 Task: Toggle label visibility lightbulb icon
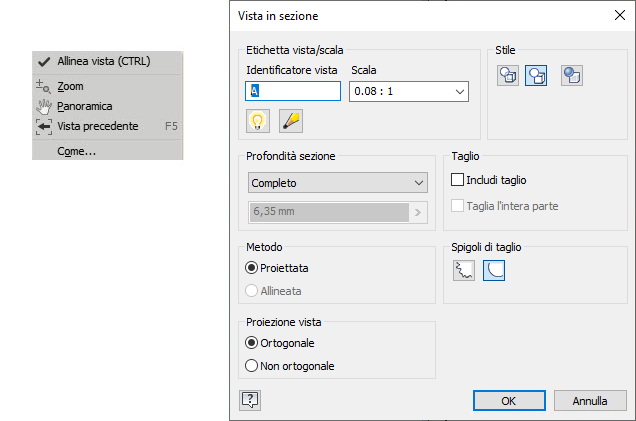(258, 121)
